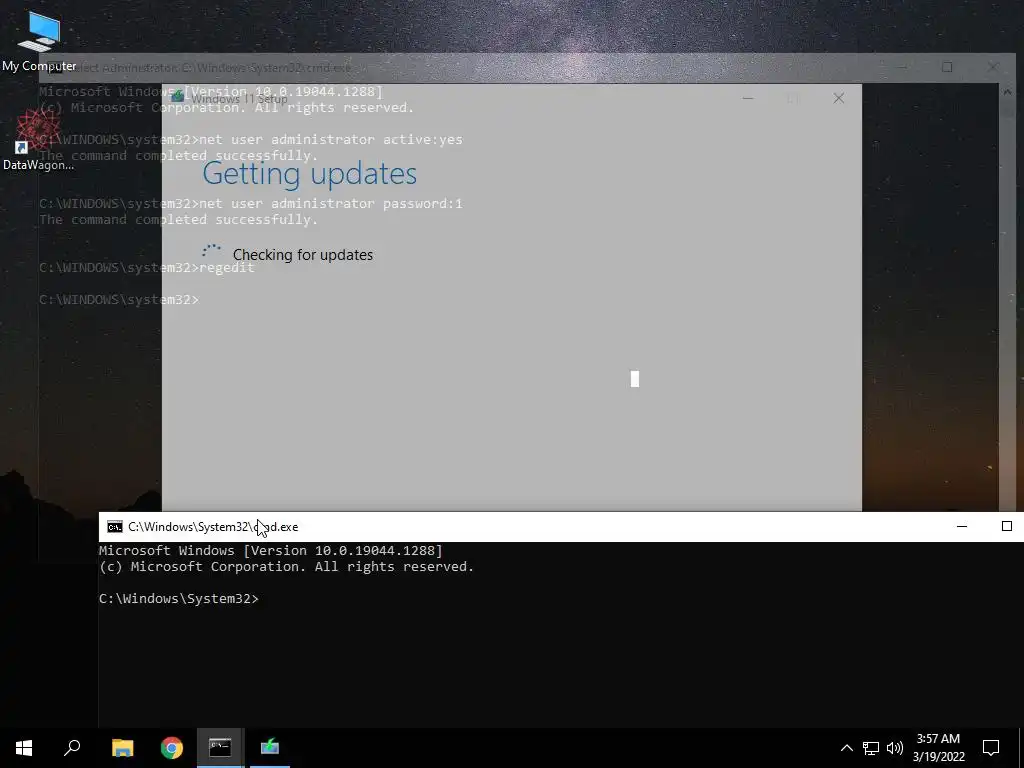Open the Action Center notifications icon
The image size is (1024, 768).
coord(991,748)
